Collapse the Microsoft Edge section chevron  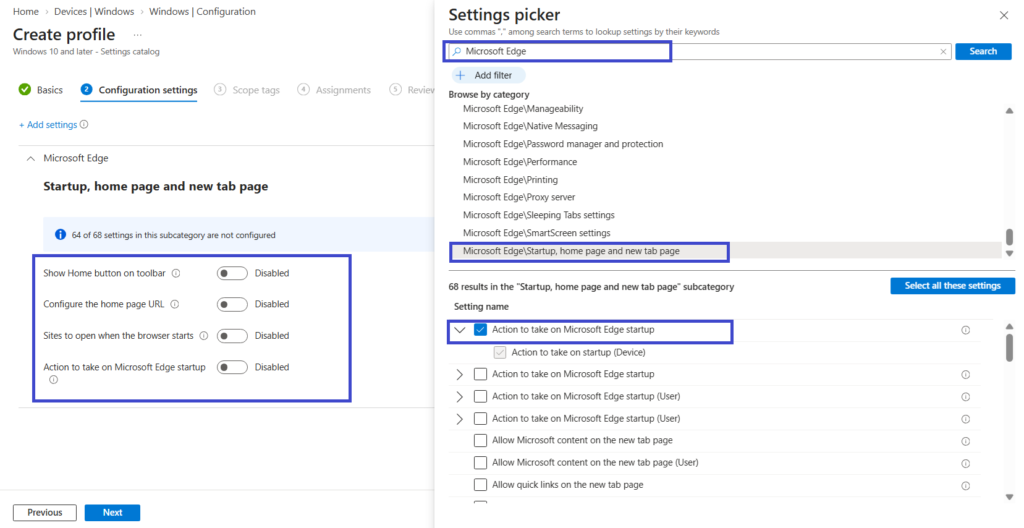(30, 158)
